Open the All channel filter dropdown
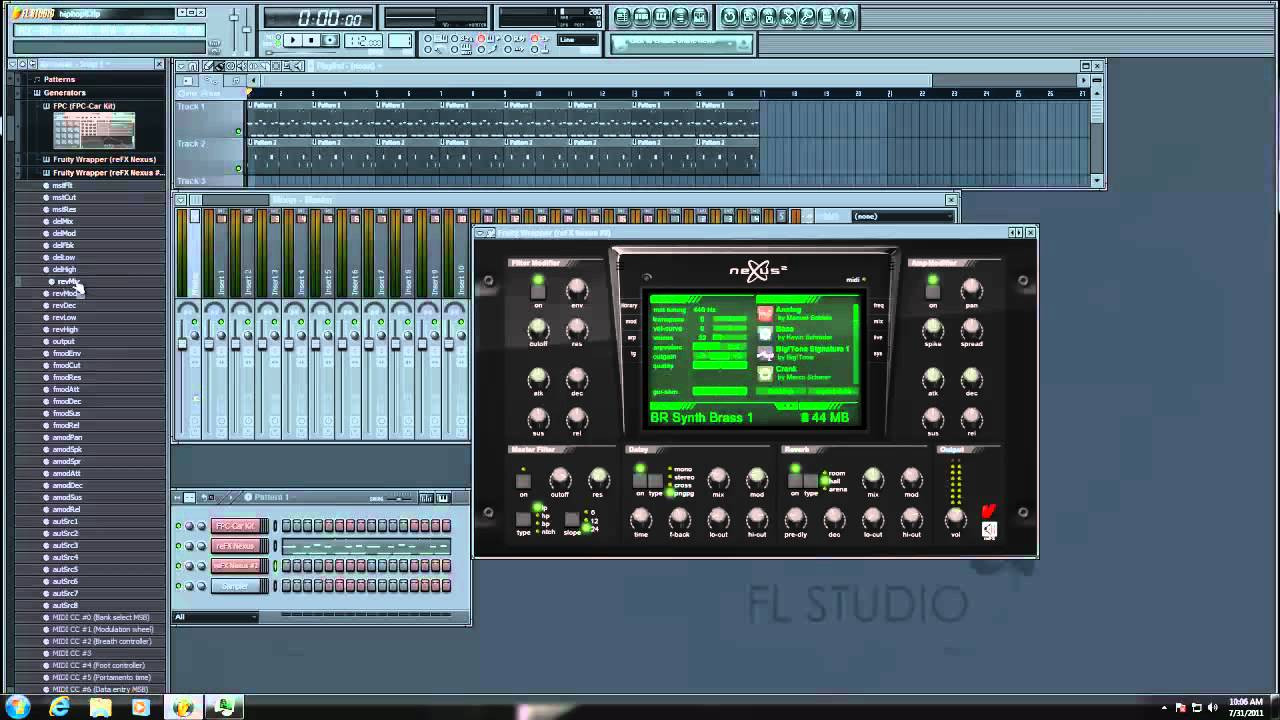This screenshot has width=1280, height=720. [216, 617]
